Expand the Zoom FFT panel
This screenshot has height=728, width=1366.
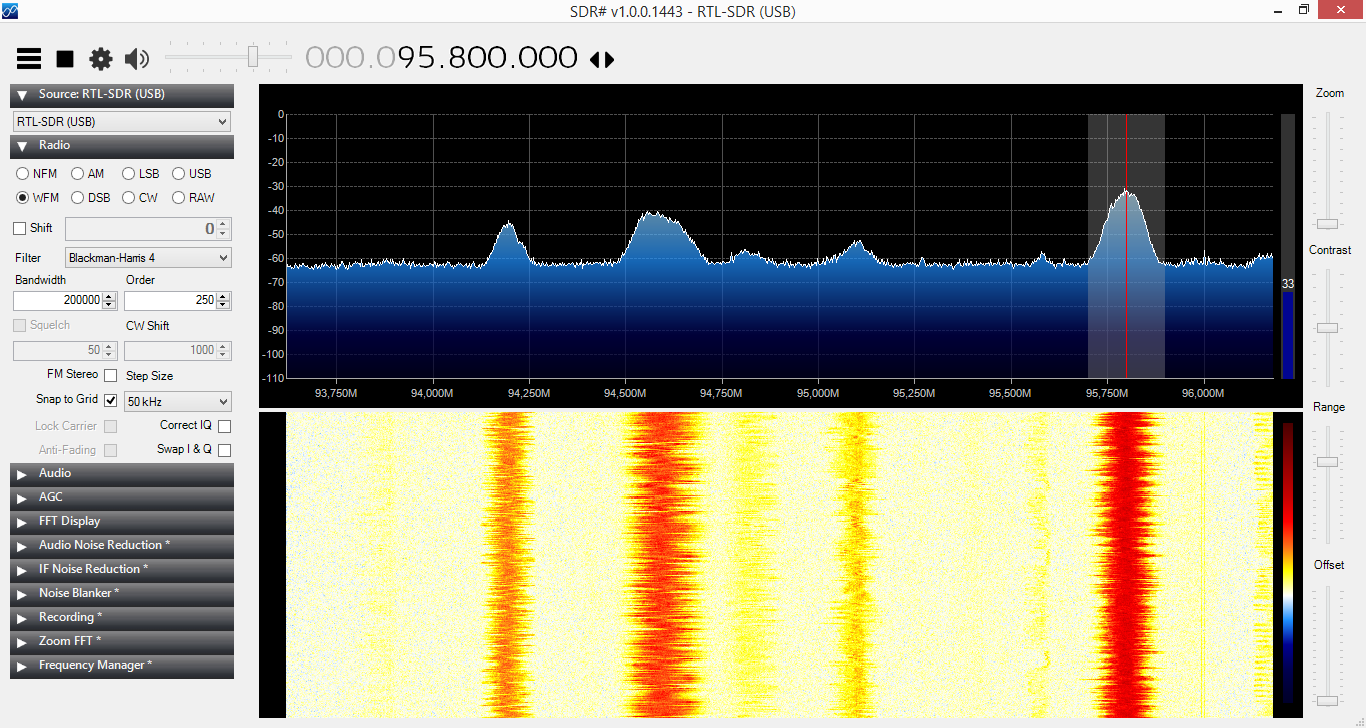click(x=122, y=641)
